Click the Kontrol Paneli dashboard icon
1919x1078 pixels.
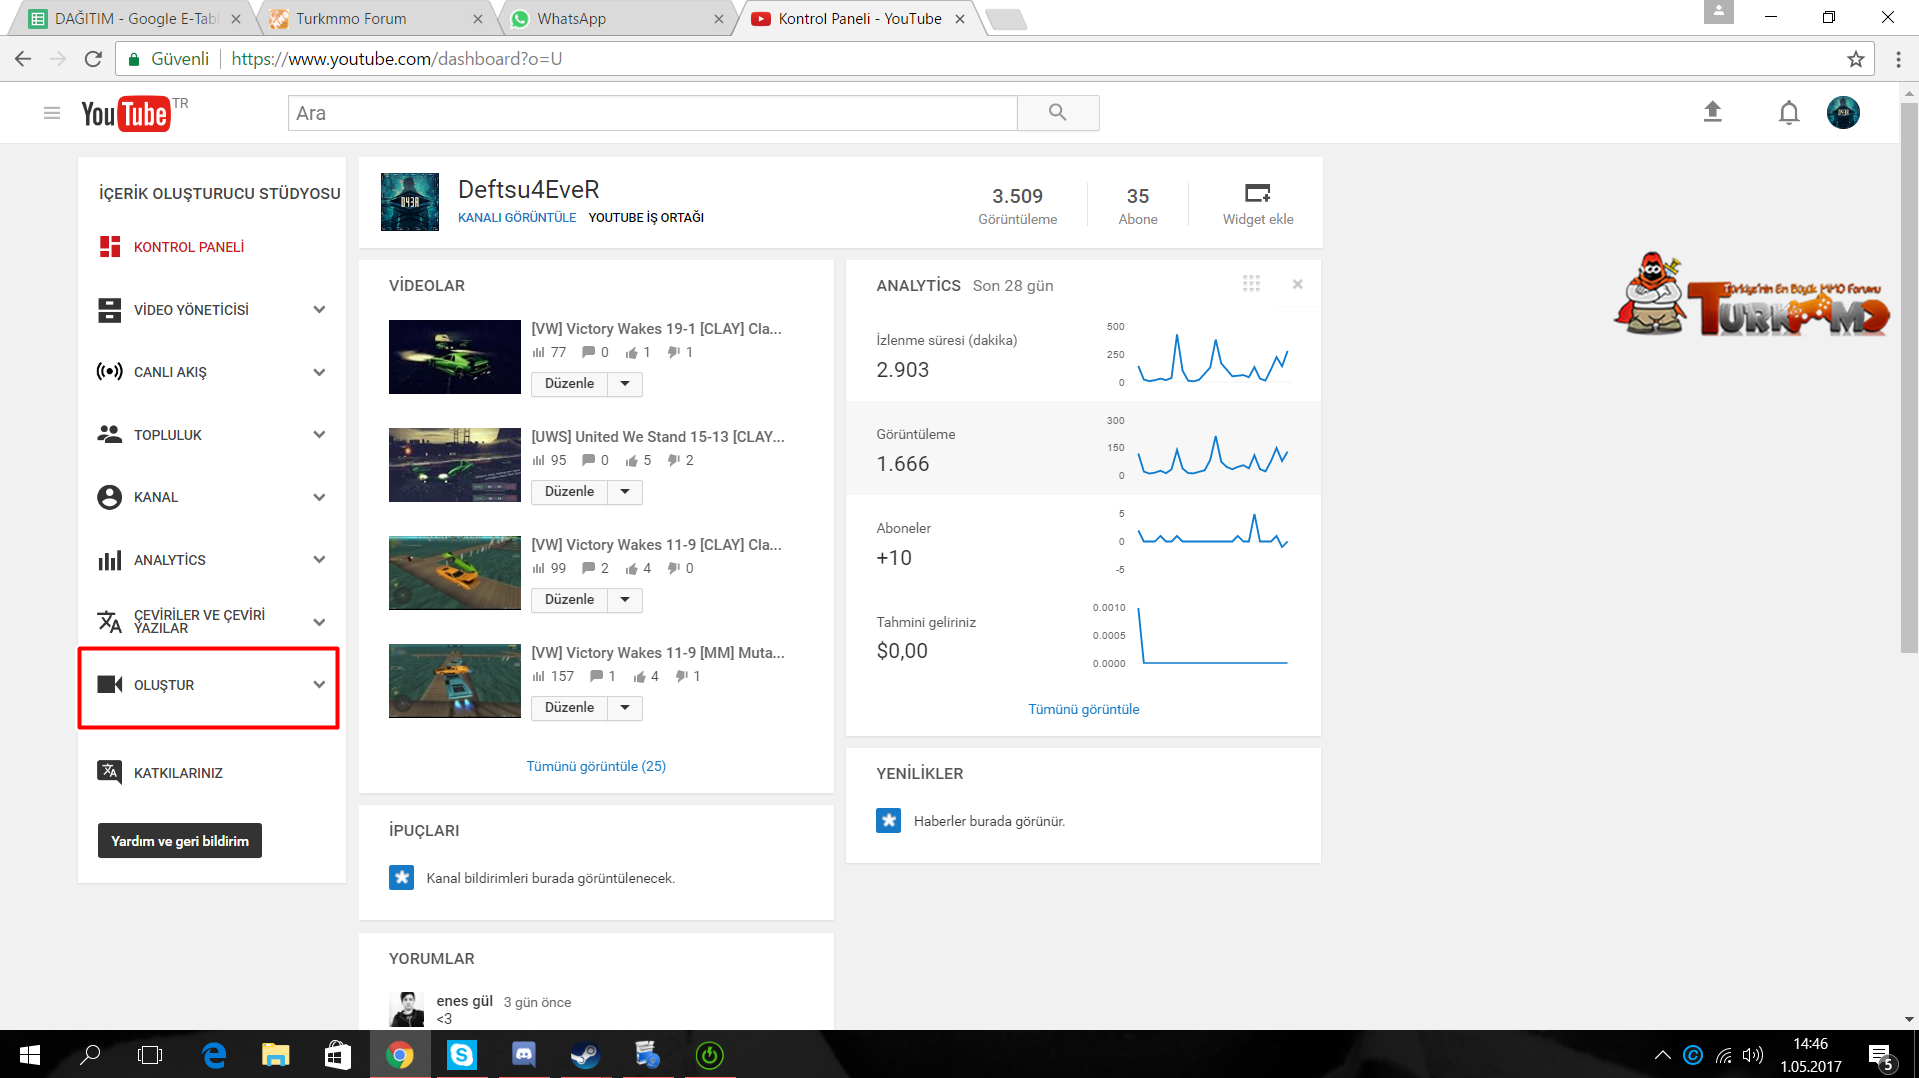110,247
